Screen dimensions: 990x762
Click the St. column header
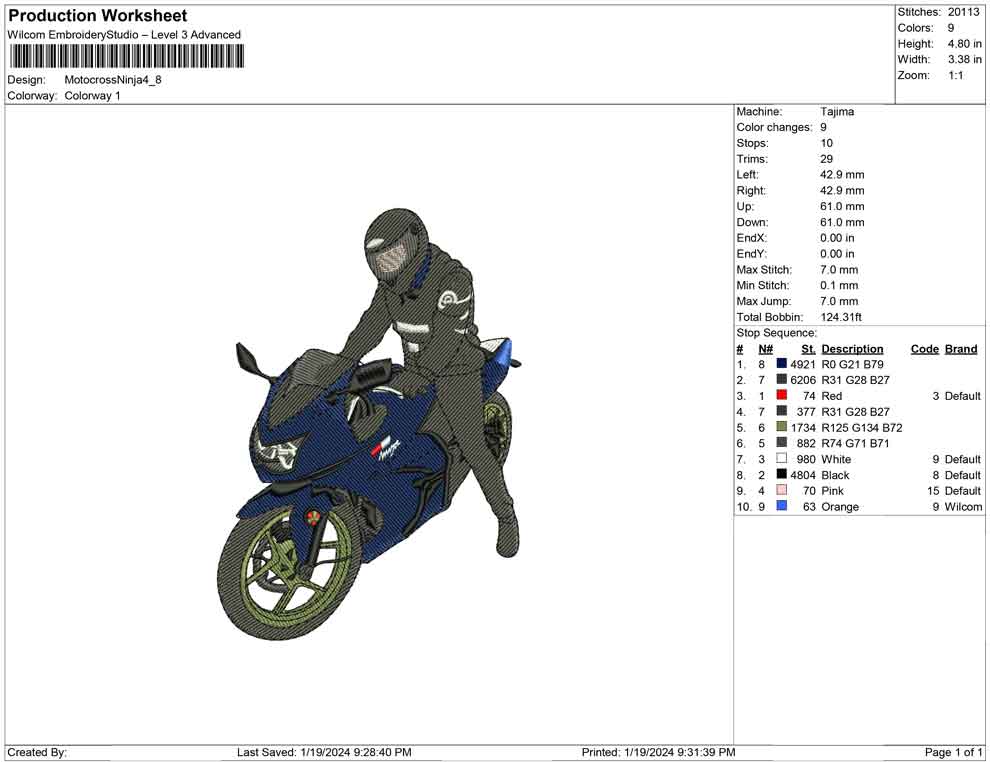click(809, 348)
